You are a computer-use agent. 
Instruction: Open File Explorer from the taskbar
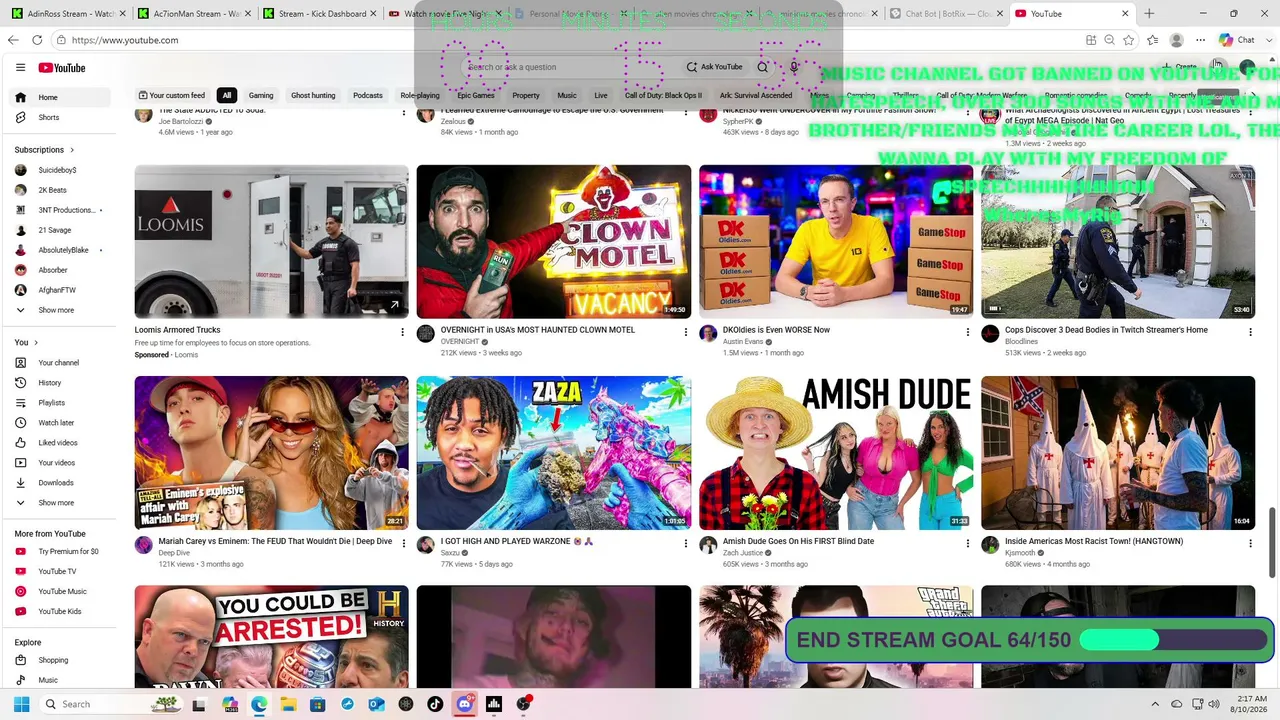(288, 704)
